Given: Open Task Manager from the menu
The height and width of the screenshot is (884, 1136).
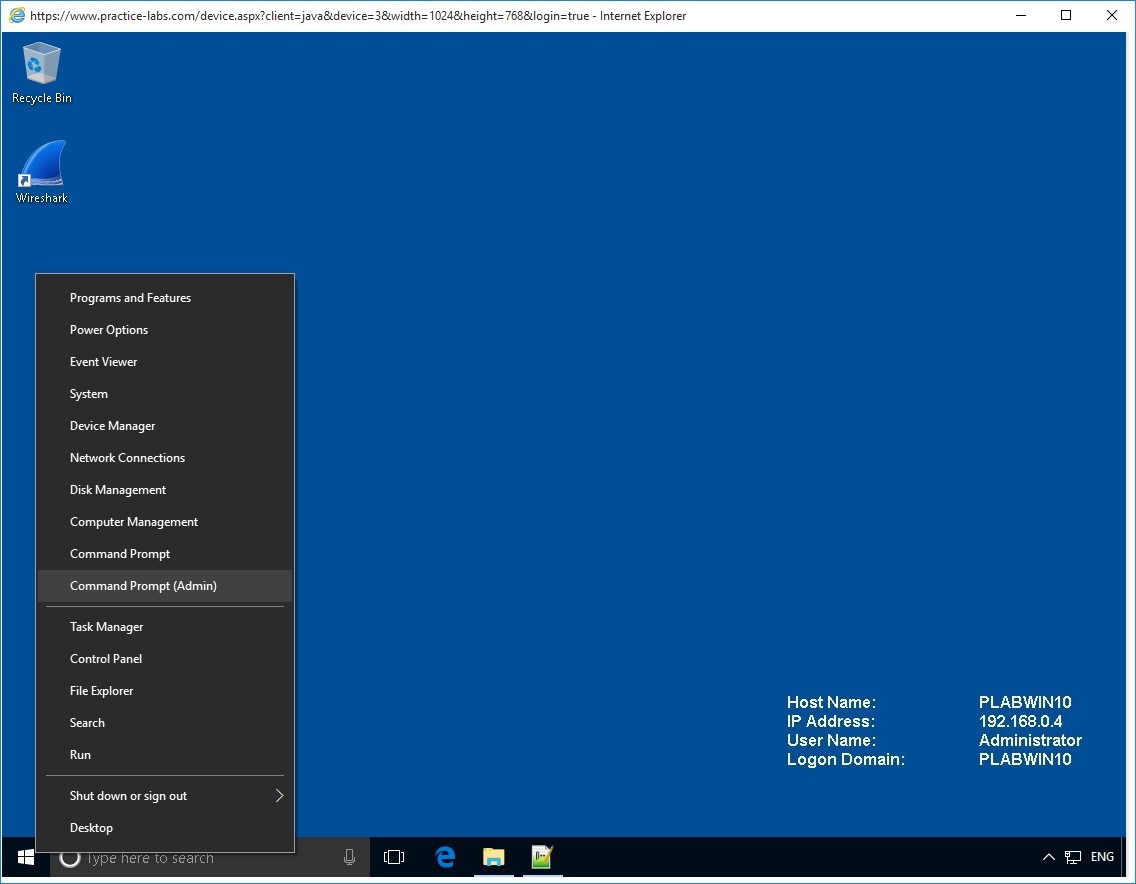Looking at the screenshot, I should 106,627.
